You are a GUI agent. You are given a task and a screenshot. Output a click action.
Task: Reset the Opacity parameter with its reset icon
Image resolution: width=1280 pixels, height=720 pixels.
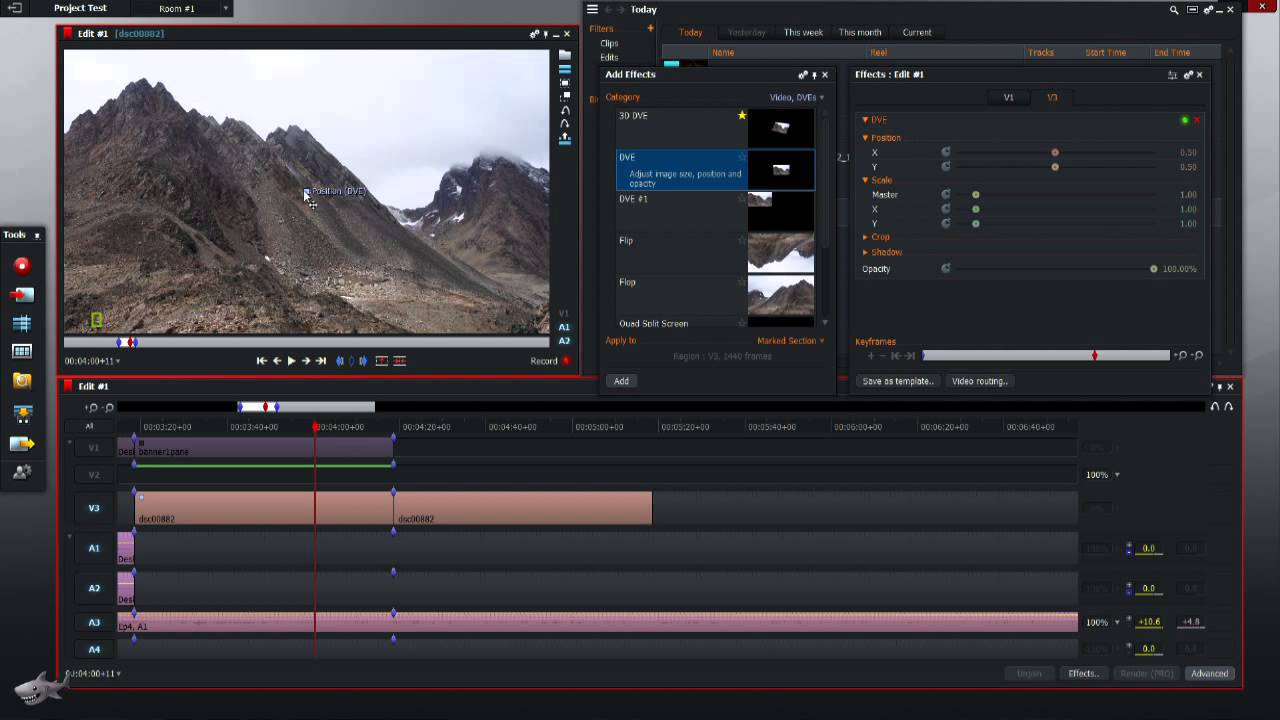[x=946, y=269]
